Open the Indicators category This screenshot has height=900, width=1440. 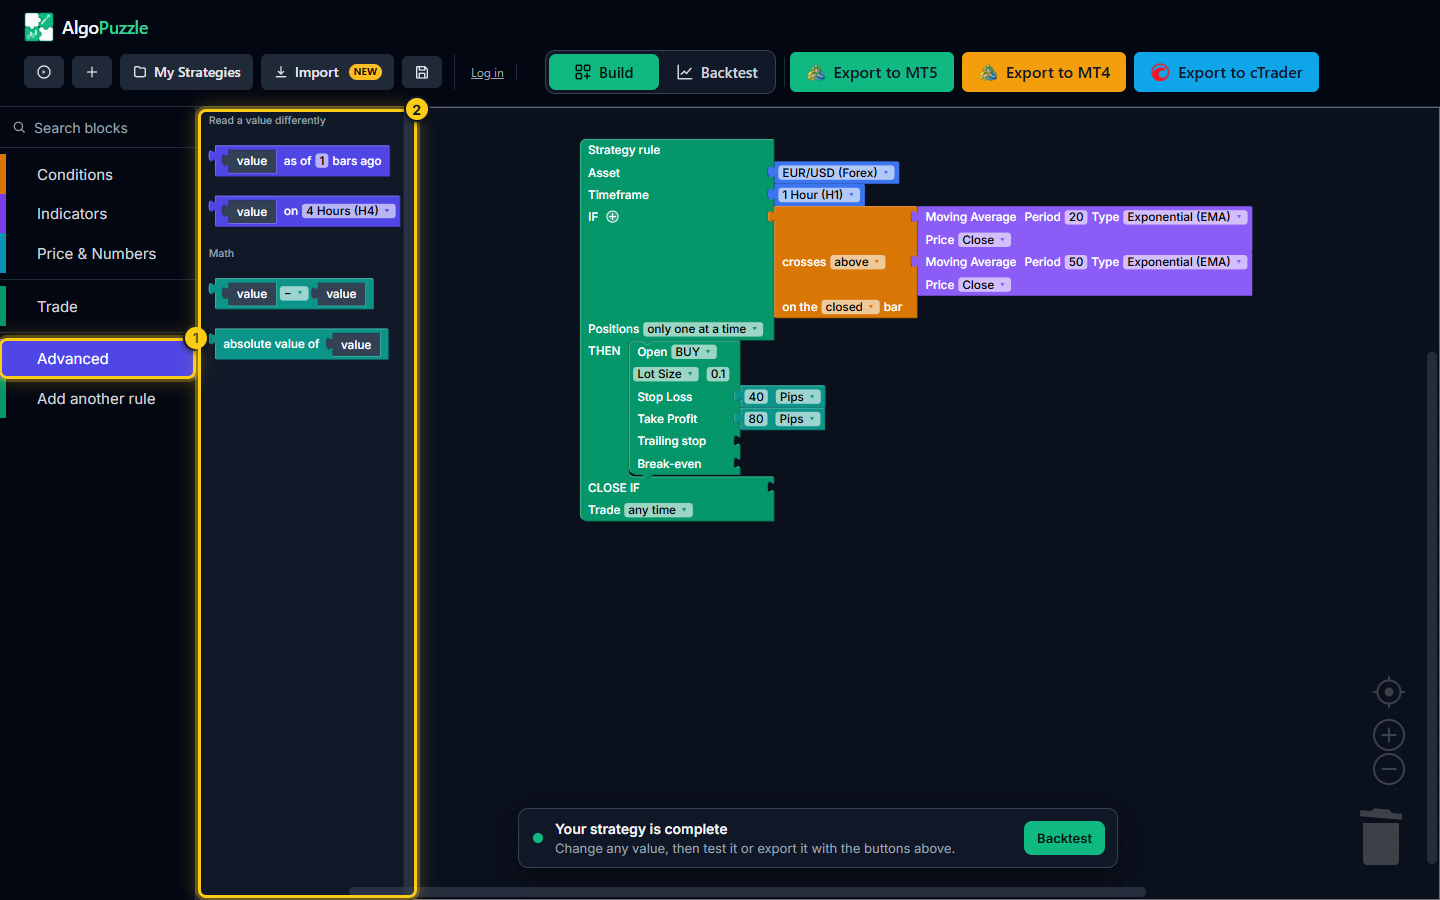tap(98, 214)
